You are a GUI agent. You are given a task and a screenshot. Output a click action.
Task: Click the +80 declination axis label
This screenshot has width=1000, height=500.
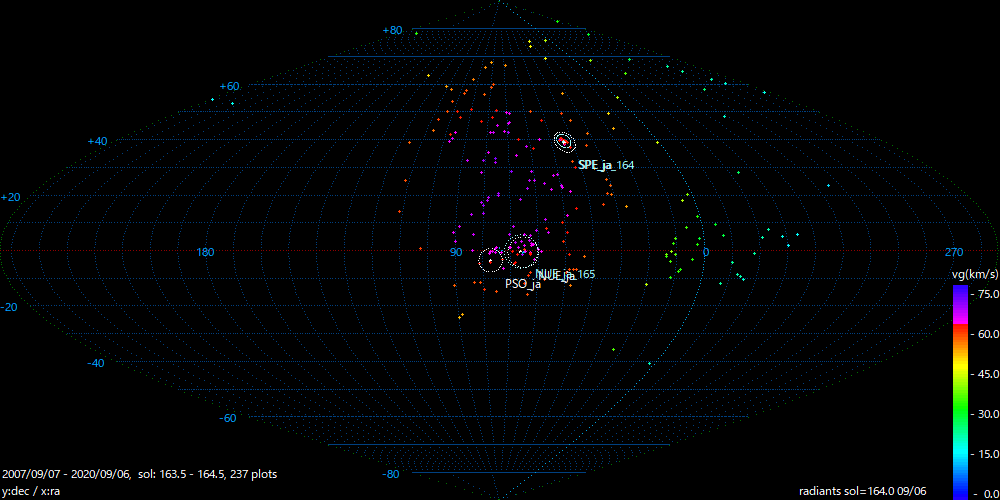[x=392, y=31]
